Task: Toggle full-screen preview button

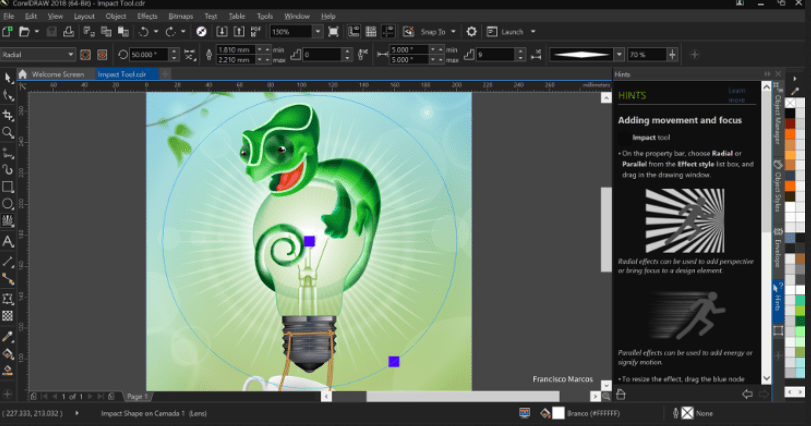Action: coord(334,32)
